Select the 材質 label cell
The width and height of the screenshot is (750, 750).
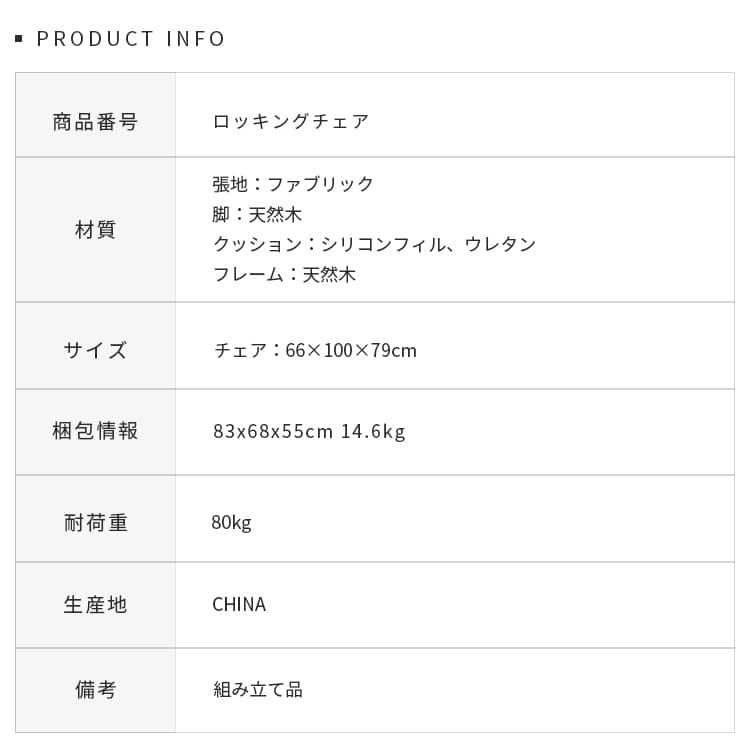[95, 230]
